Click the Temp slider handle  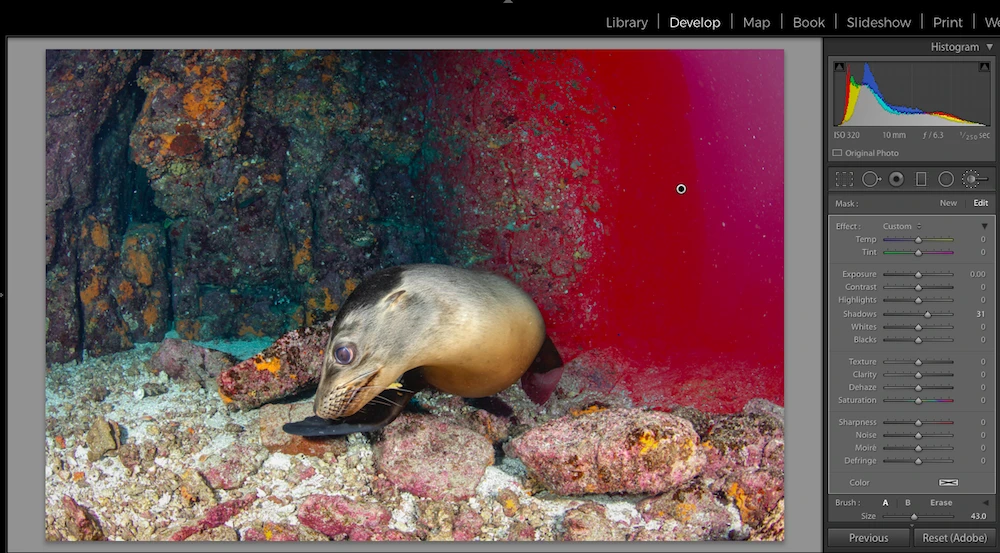click(x=918, y=240)
